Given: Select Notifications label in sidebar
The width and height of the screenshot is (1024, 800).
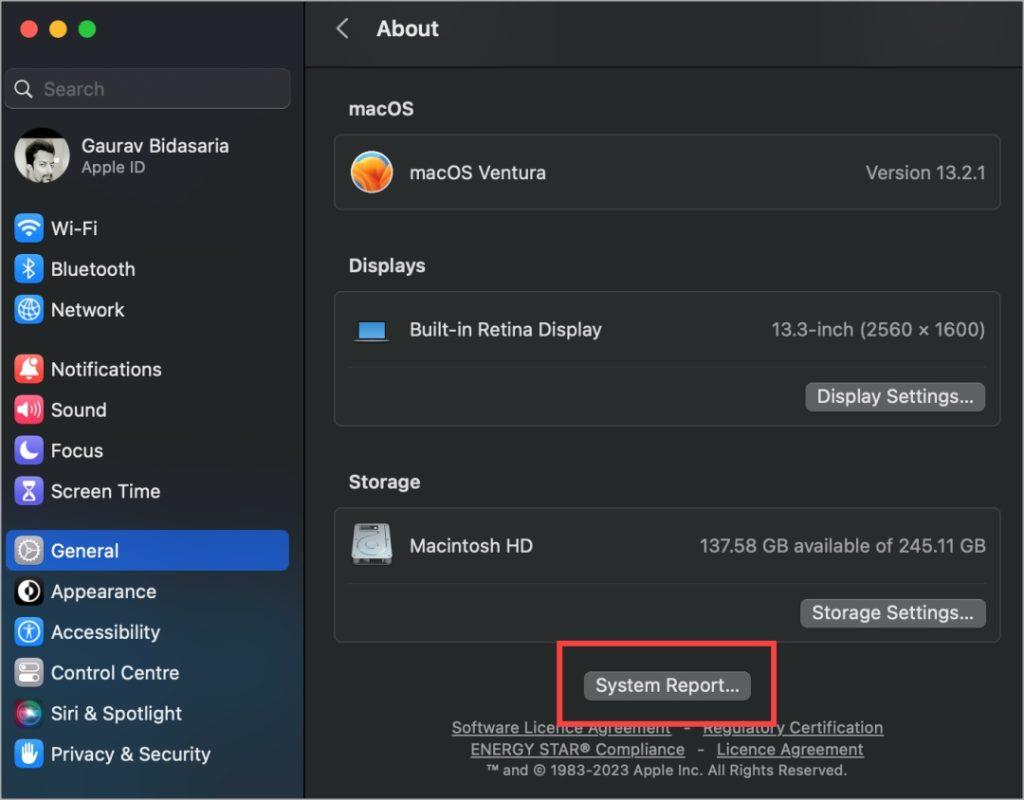Looking at the screenshot, I should point(106,369).
